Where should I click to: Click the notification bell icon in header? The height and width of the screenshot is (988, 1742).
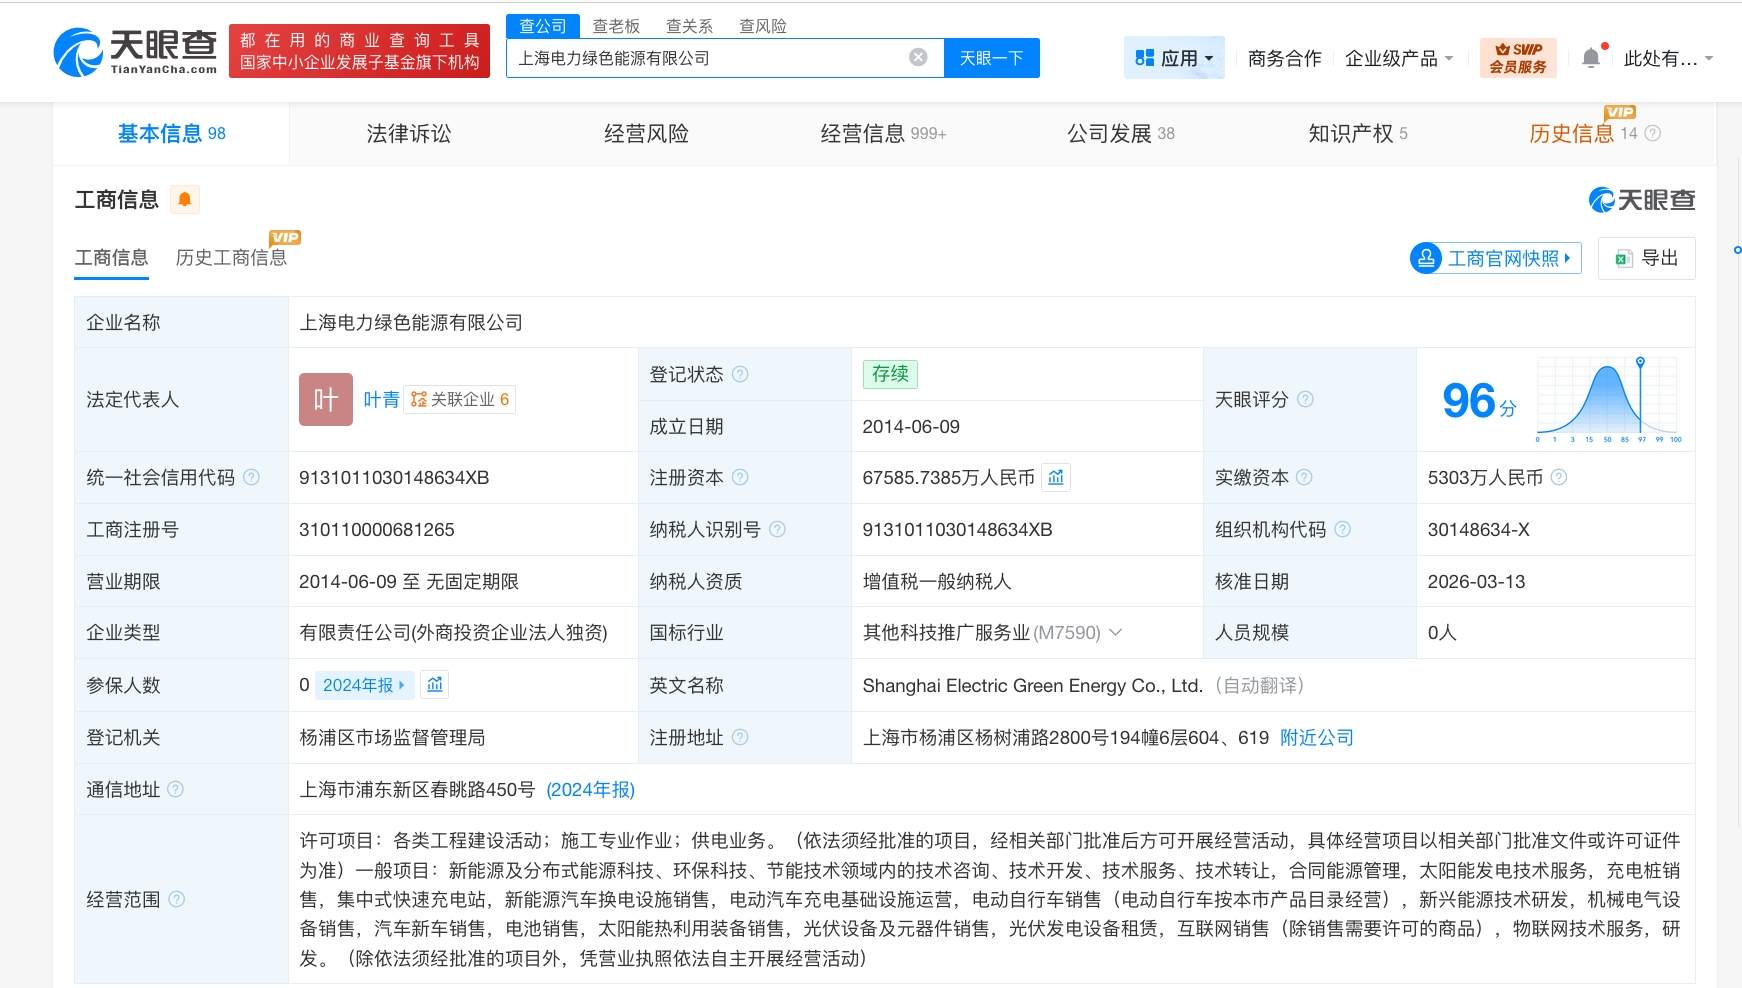point(1591,58)
